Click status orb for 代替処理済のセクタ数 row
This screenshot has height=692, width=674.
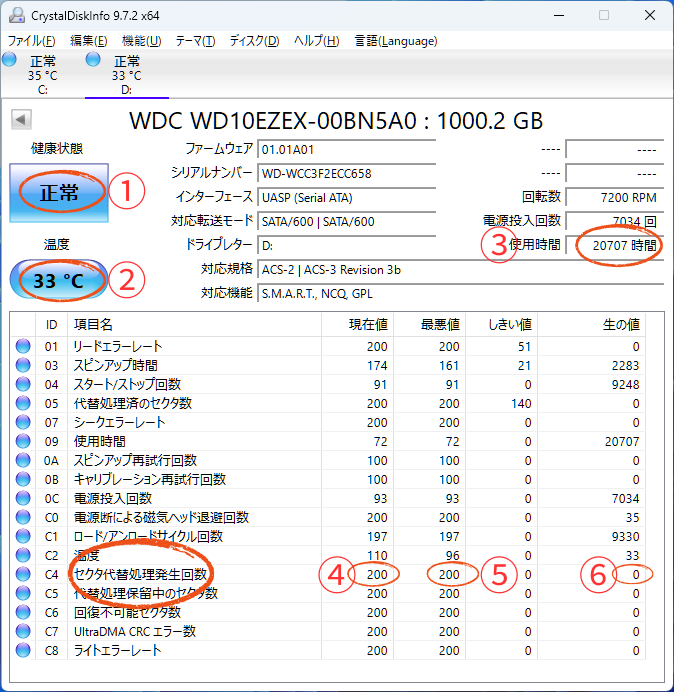24,403
